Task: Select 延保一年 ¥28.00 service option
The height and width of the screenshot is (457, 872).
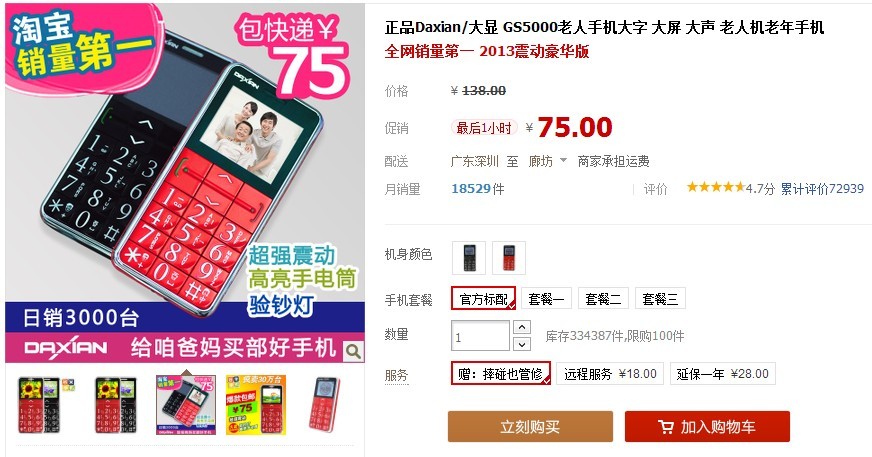Action: (x=722, y=374)
